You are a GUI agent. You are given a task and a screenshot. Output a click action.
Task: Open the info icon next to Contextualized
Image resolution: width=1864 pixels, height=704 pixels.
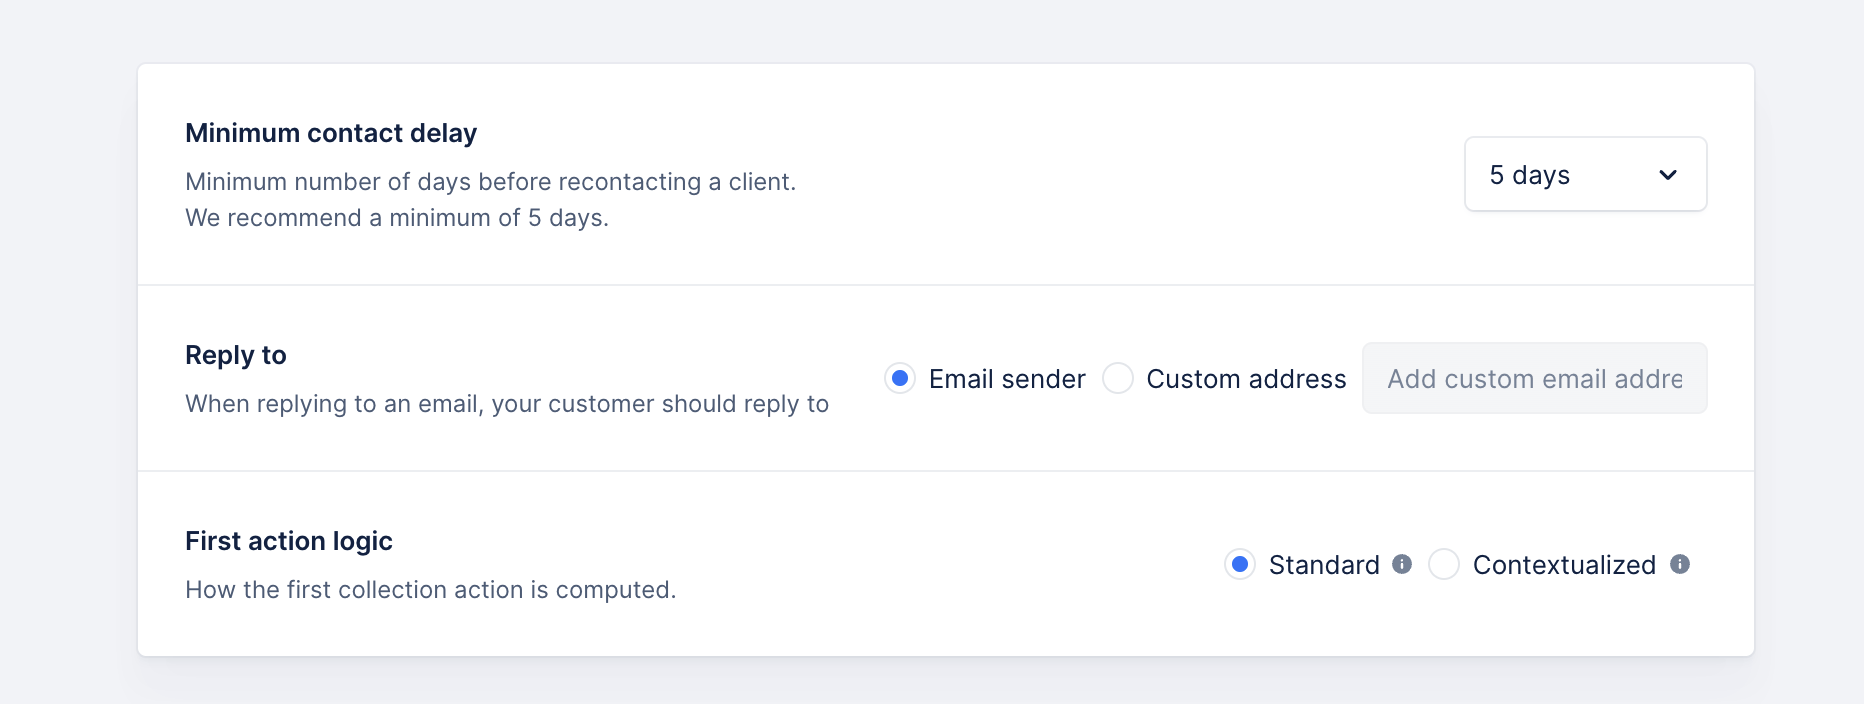[1680, 564]
